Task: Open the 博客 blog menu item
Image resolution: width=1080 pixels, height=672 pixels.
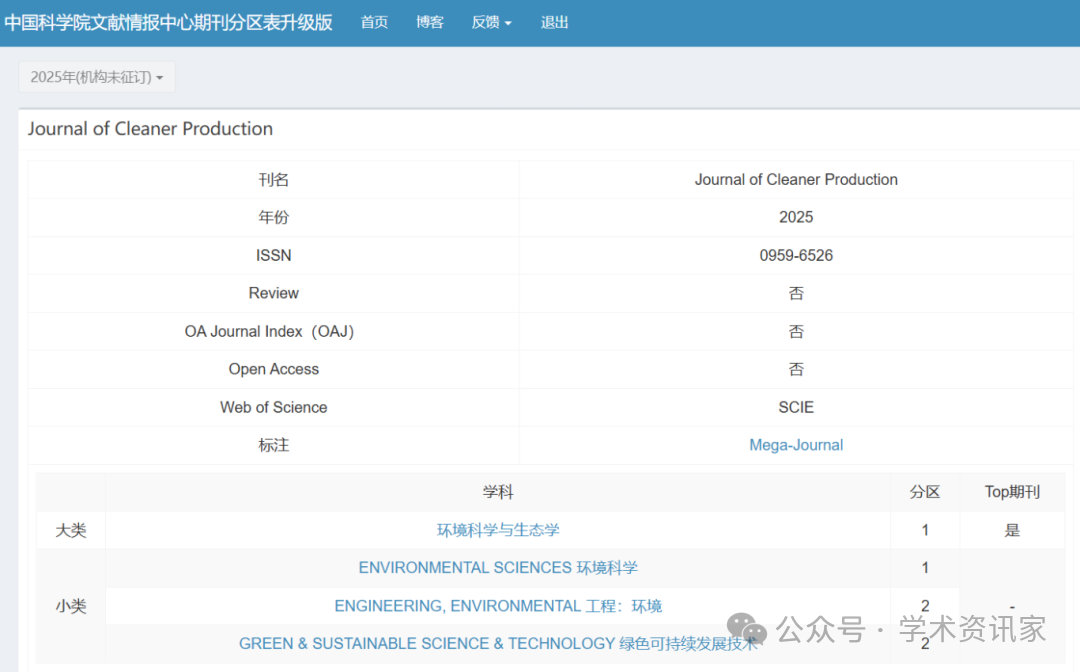Action: (430, 23)
